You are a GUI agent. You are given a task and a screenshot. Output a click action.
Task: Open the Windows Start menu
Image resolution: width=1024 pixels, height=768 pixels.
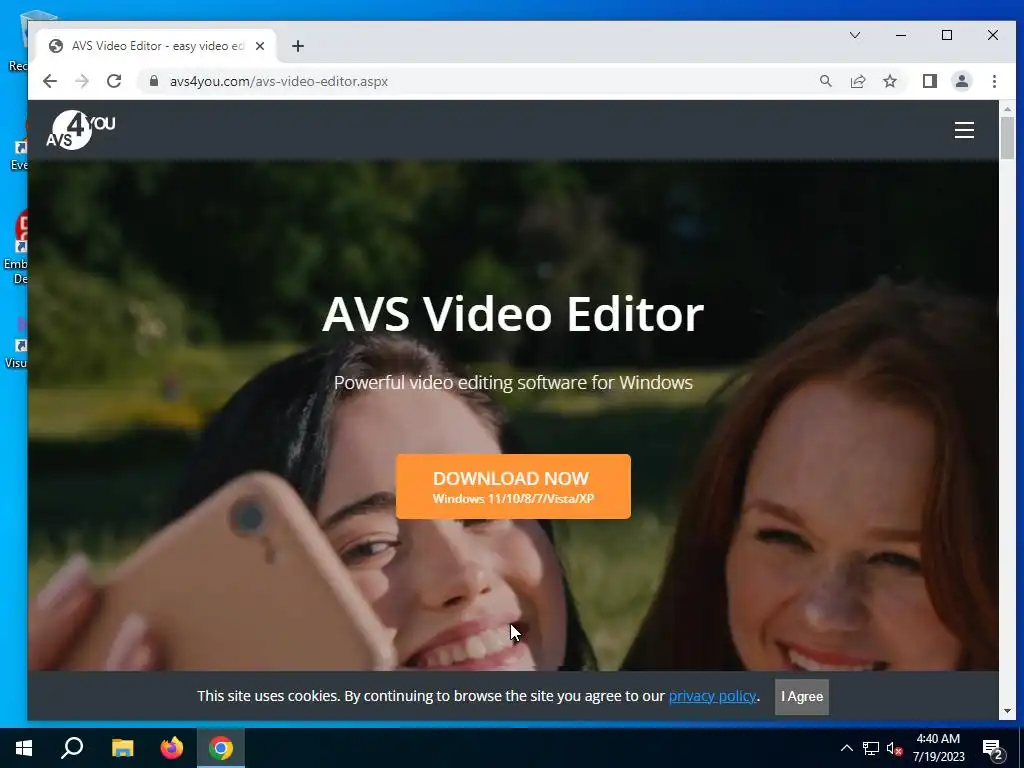click(x=24, y=748)
